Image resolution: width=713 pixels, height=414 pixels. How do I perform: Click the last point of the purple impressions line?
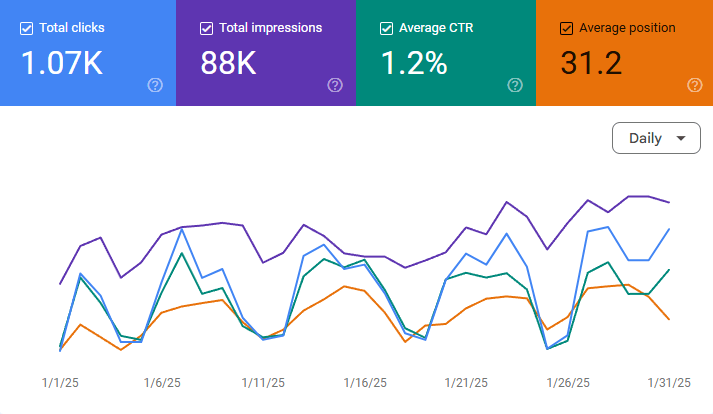(x=669, y=202)
